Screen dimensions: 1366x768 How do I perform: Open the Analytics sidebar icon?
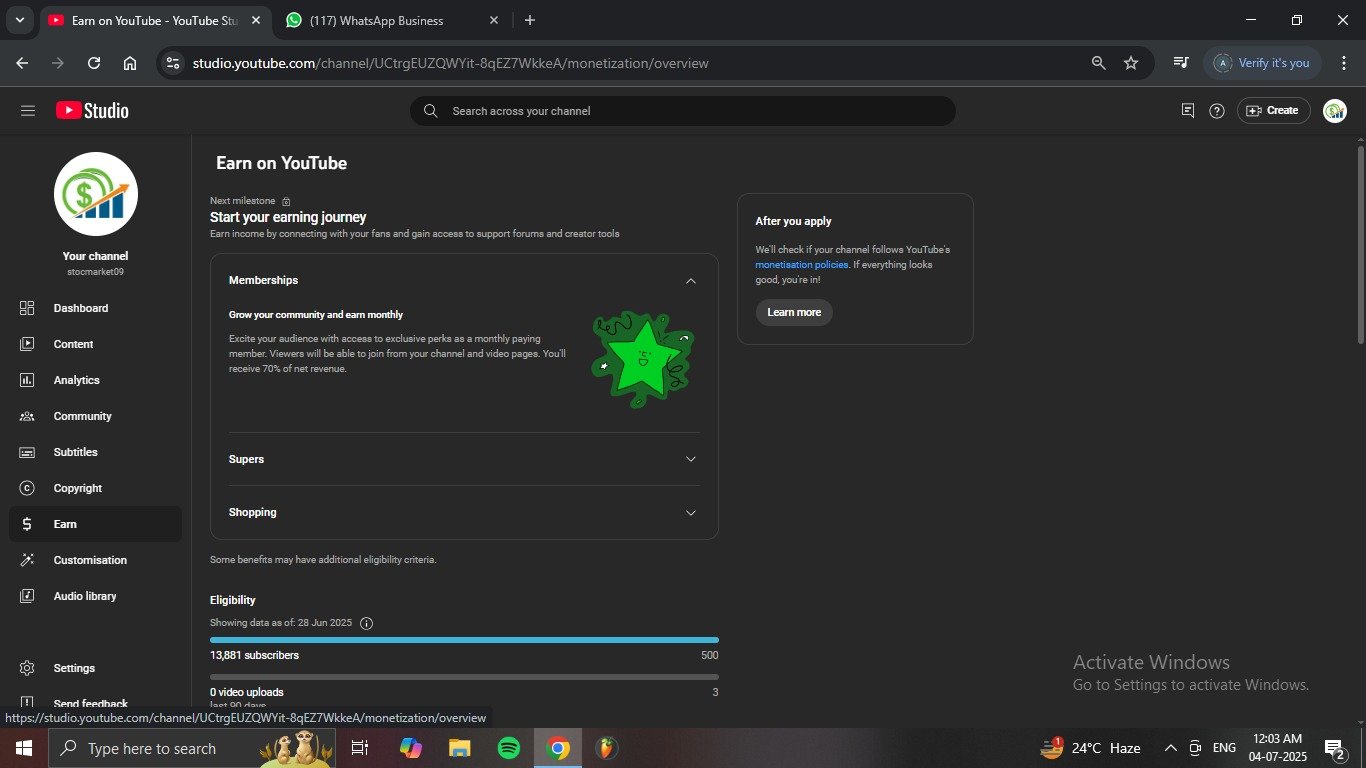coord(27,380)
